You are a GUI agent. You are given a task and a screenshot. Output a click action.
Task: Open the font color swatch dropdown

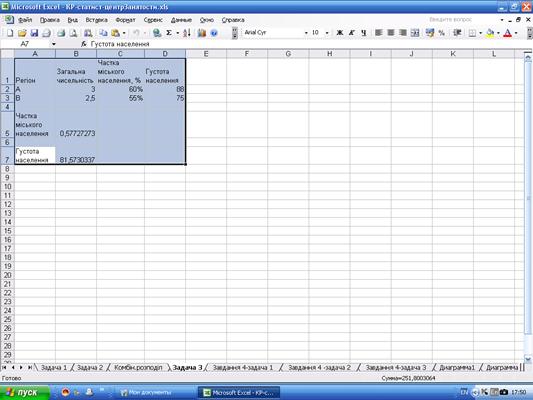tap(516, 33)
